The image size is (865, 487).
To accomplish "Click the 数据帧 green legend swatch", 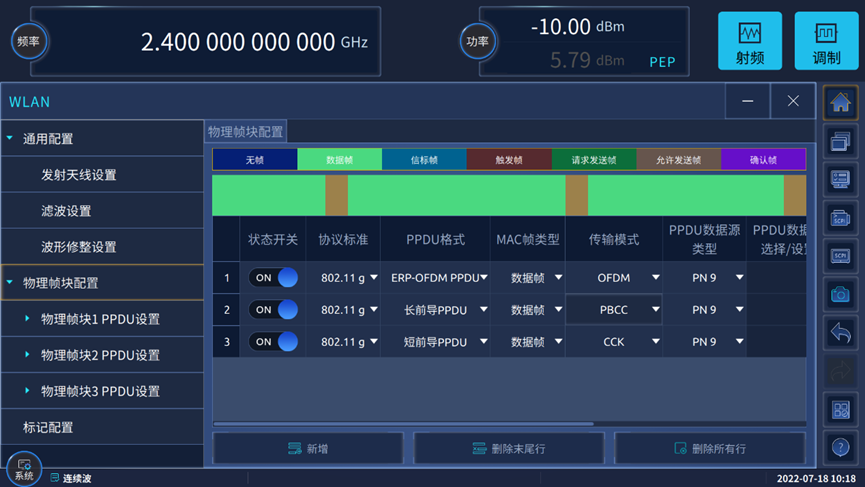I will point(339,159).
